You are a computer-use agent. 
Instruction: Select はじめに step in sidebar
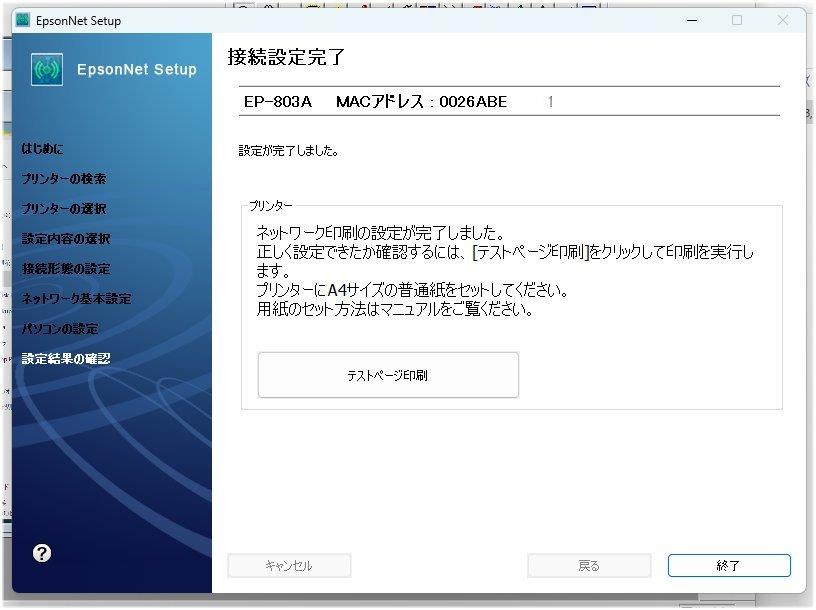coord(42,148)
